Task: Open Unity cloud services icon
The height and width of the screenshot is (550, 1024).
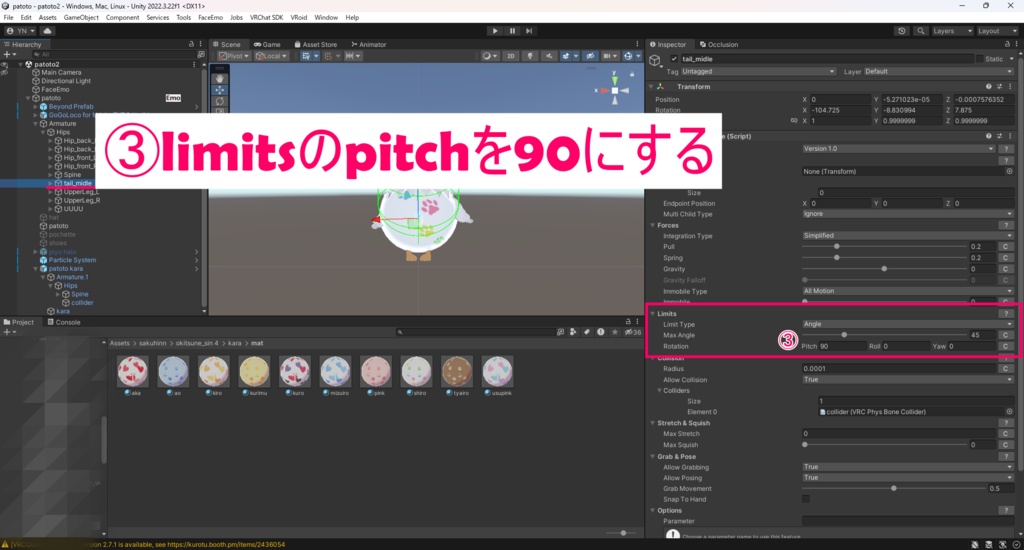Action: point(47,31)
